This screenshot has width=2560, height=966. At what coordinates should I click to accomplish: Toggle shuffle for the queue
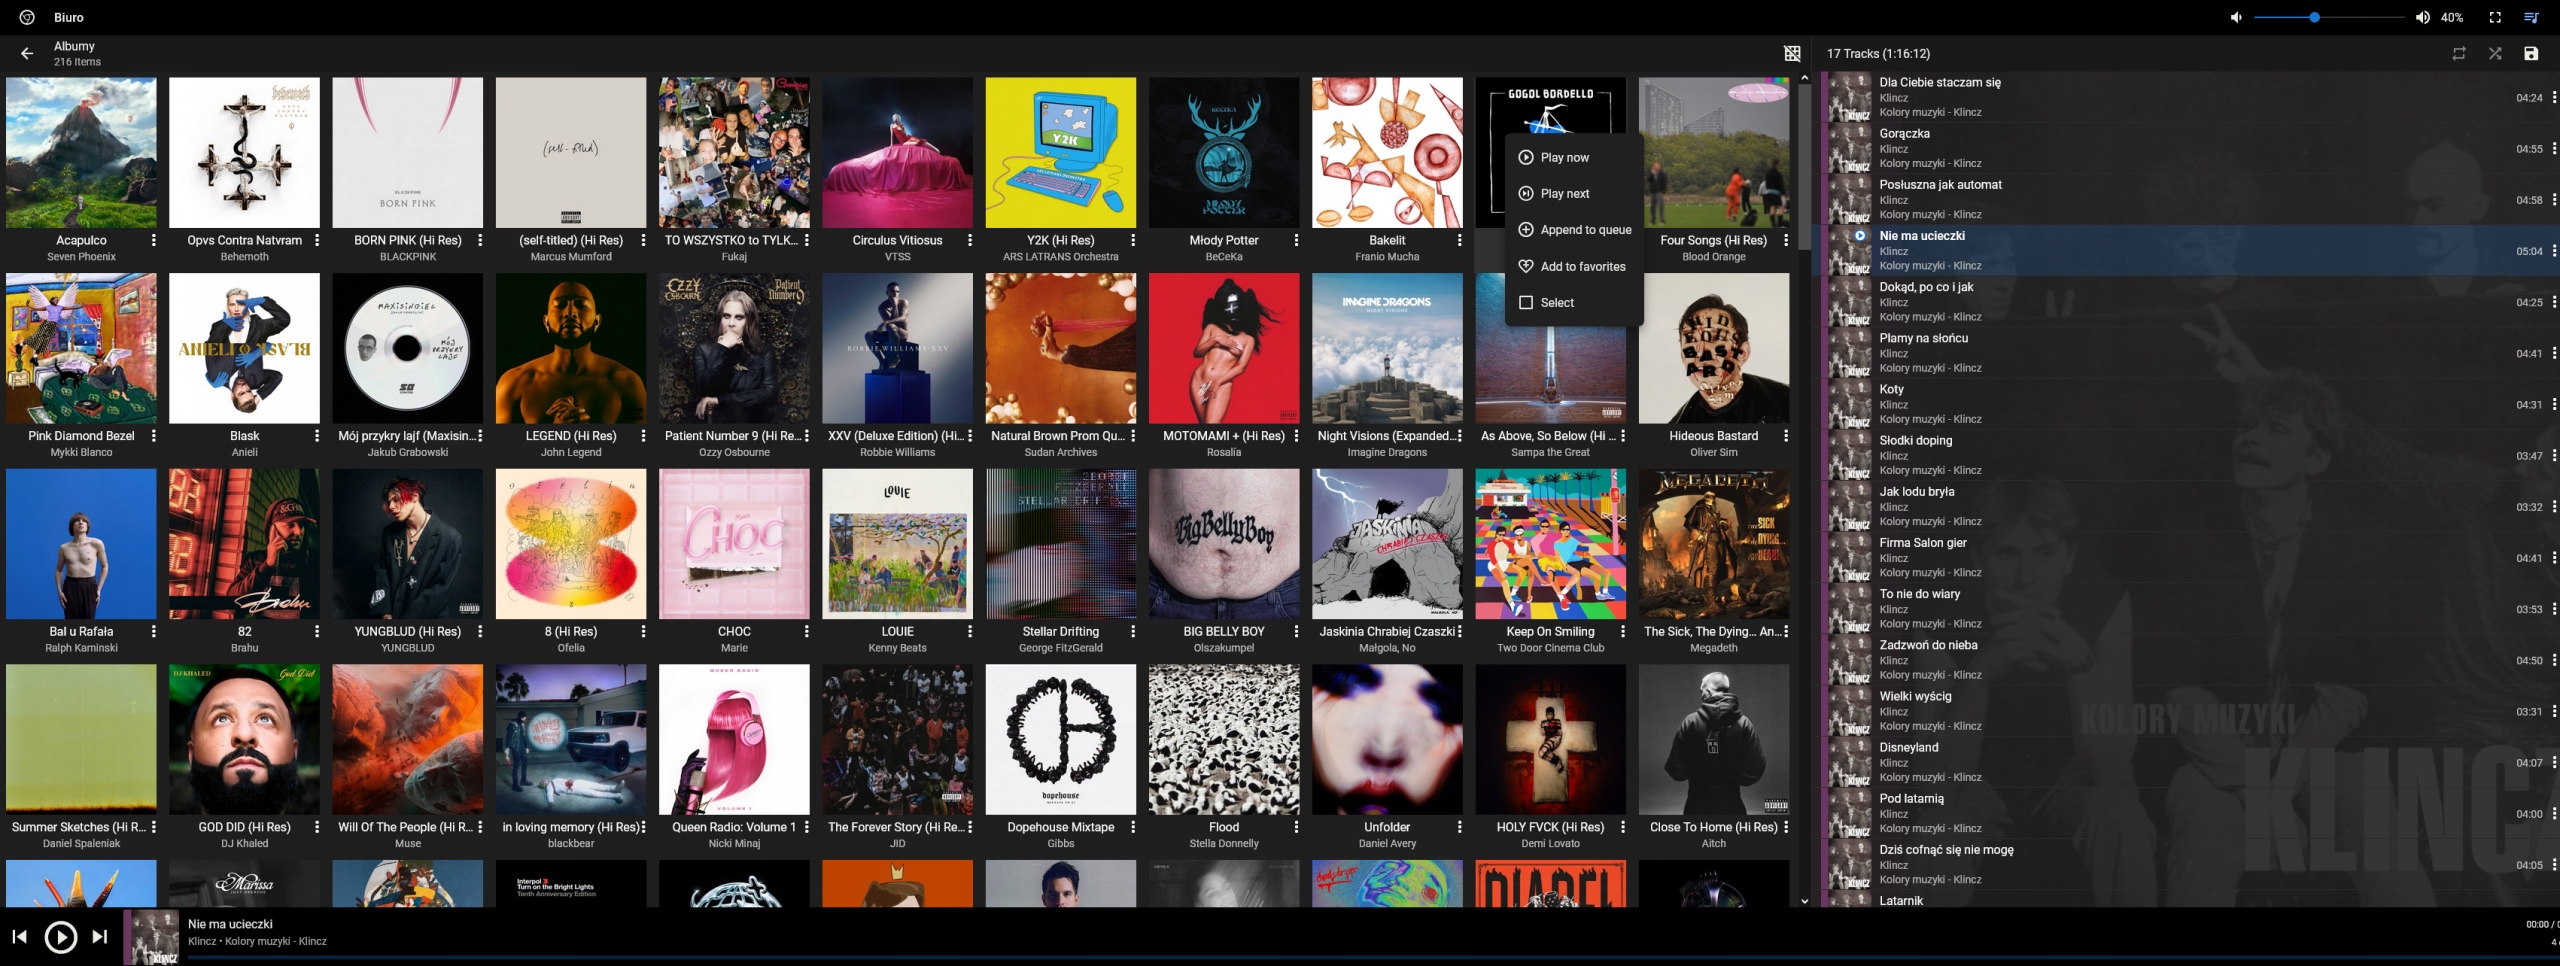pos(2495,53)
